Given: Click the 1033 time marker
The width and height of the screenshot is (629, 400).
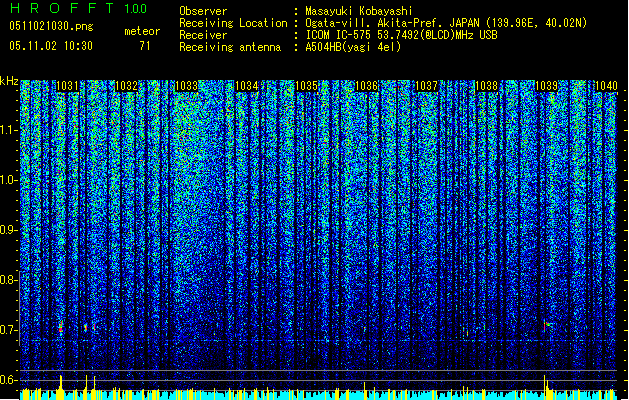Looking at the screenshot, I should [x=187, y=86].
